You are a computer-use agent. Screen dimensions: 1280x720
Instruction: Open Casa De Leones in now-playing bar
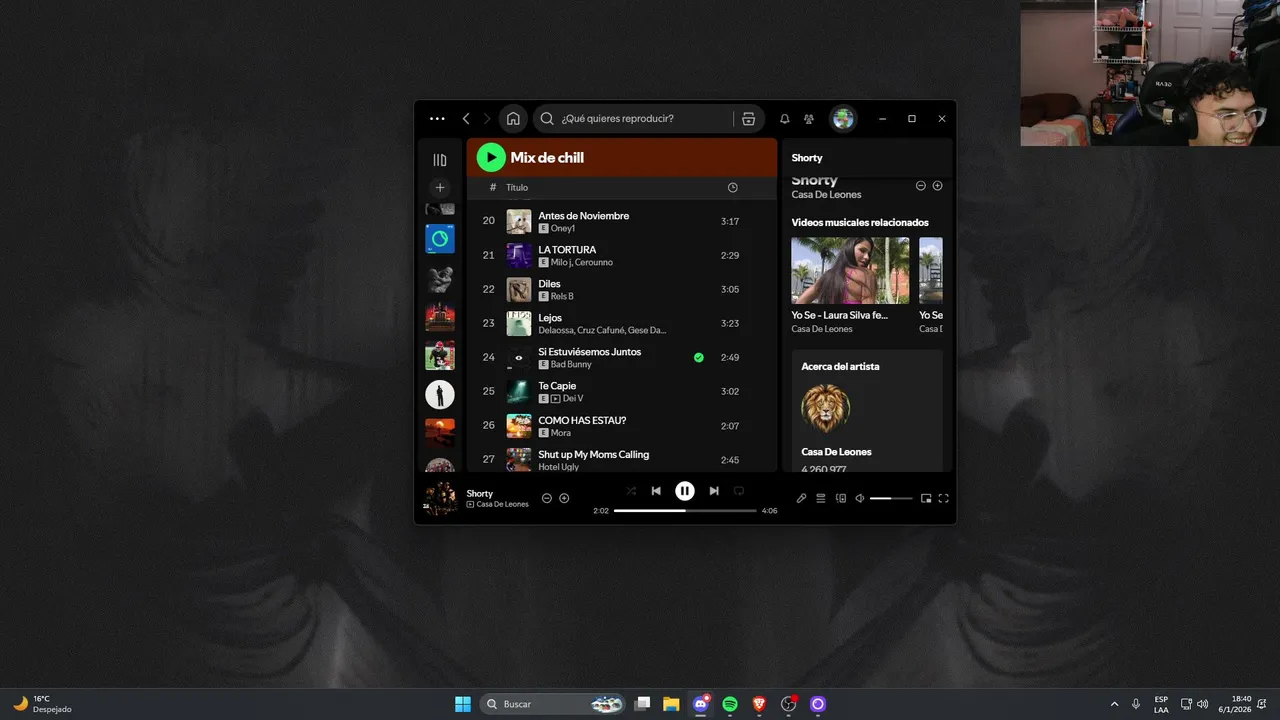pyautogui.click(x=502, y=504)
